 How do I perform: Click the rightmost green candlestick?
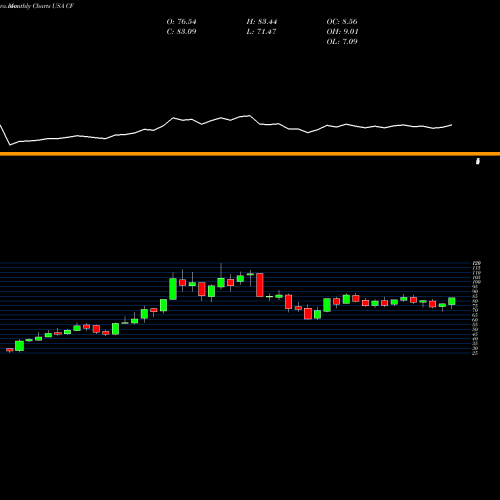click(x=452, y=301)
